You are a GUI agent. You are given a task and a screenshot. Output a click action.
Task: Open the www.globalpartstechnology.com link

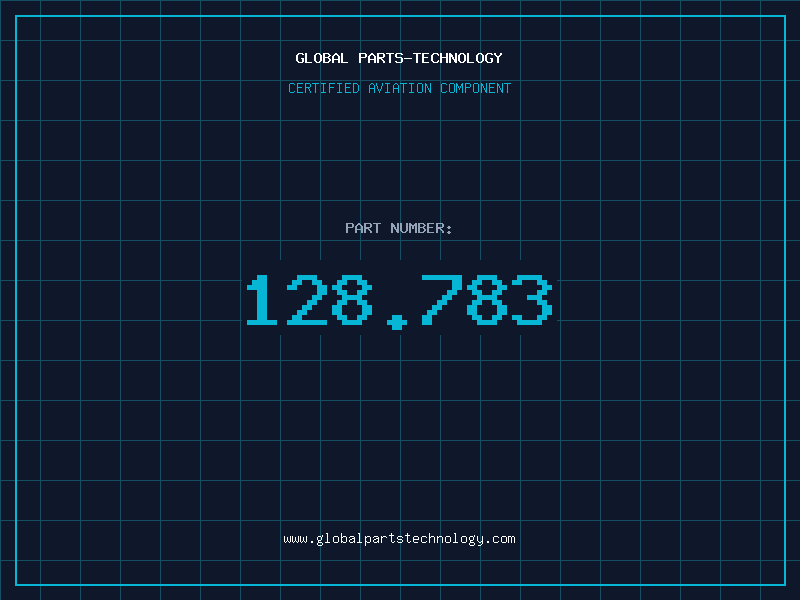coord(399,539)
